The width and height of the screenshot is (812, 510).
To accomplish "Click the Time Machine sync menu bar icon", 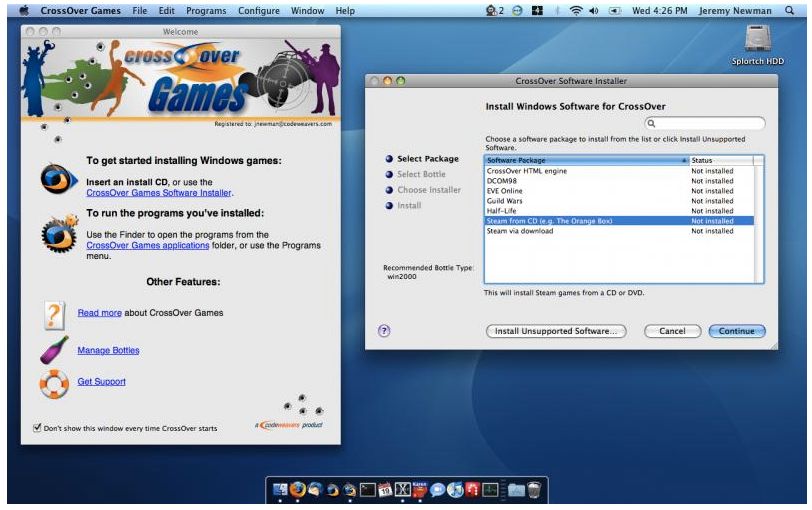I will pyautogui.click(x=517, y=10).
